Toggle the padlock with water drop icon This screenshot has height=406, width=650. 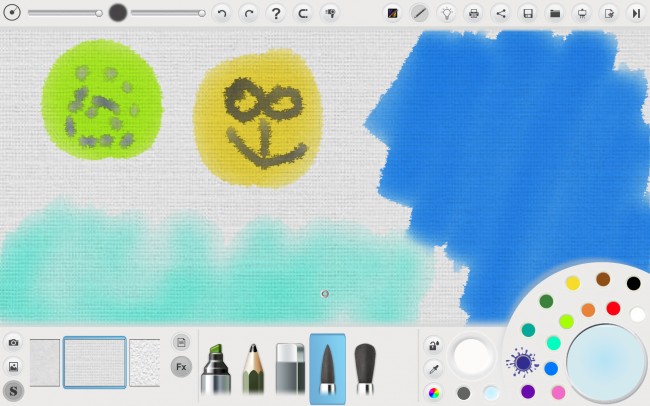(x=434, y=345)
